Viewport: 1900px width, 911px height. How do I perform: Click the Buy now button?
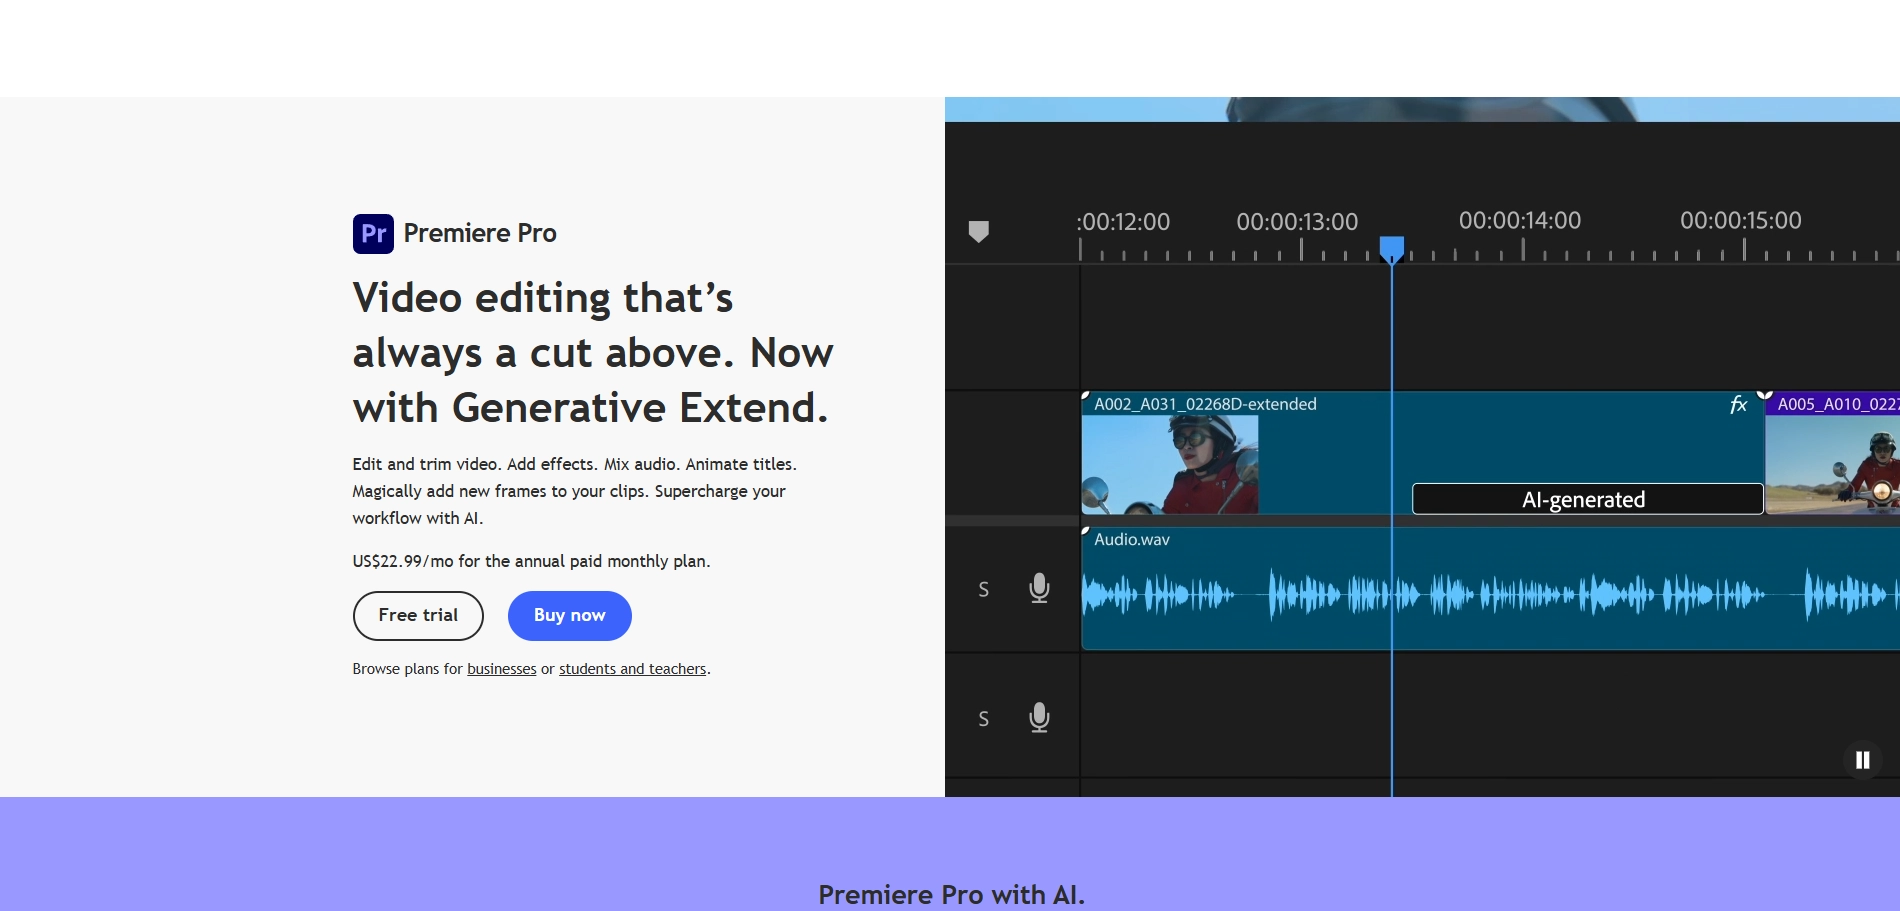point(569,615)
